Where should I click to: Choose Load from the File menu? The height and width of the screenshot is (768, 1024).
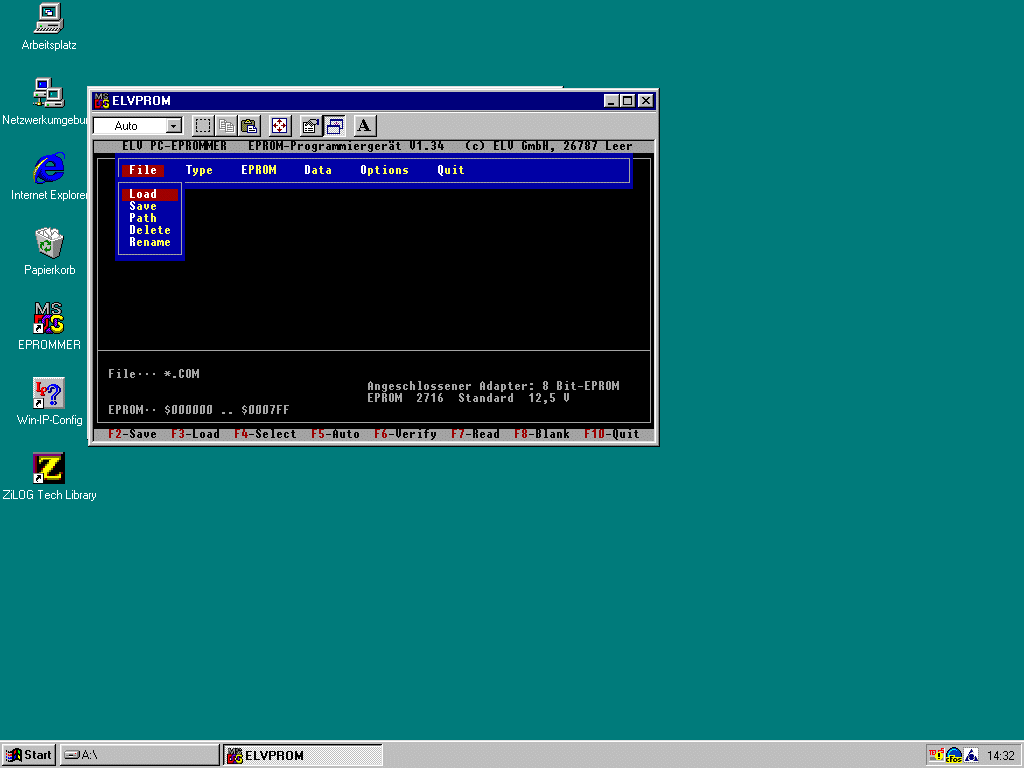(x=150, y=194)
